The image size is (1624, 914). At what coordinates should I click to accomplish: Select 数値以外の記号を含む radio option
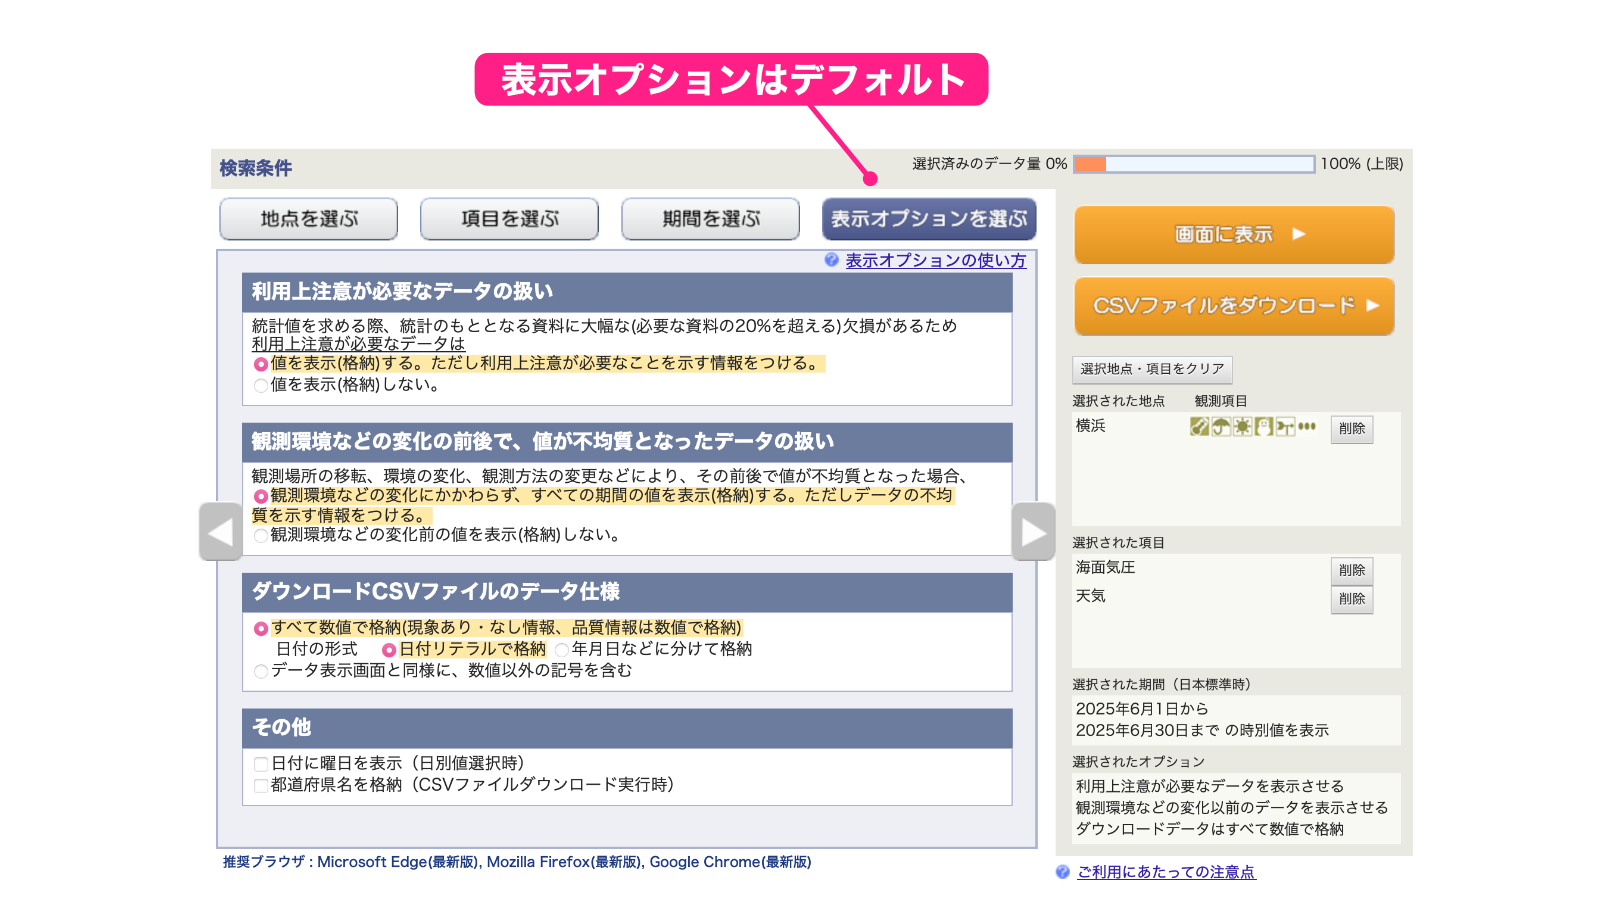(261, 671)
